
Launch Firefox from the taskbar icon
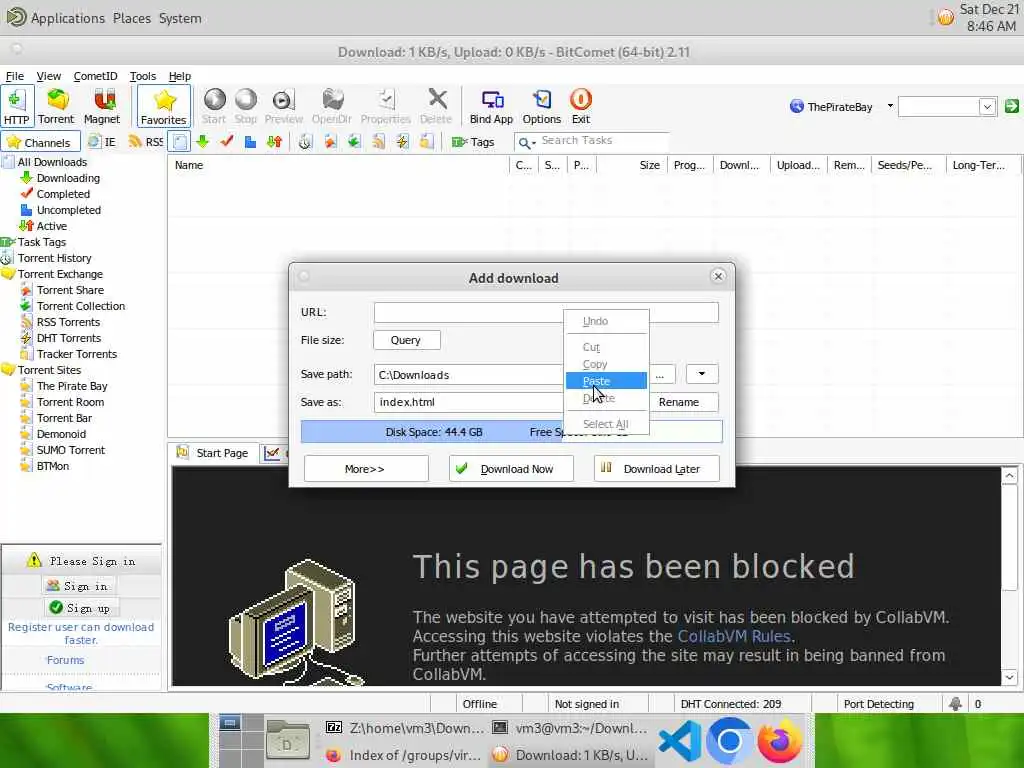pos(779,741)
